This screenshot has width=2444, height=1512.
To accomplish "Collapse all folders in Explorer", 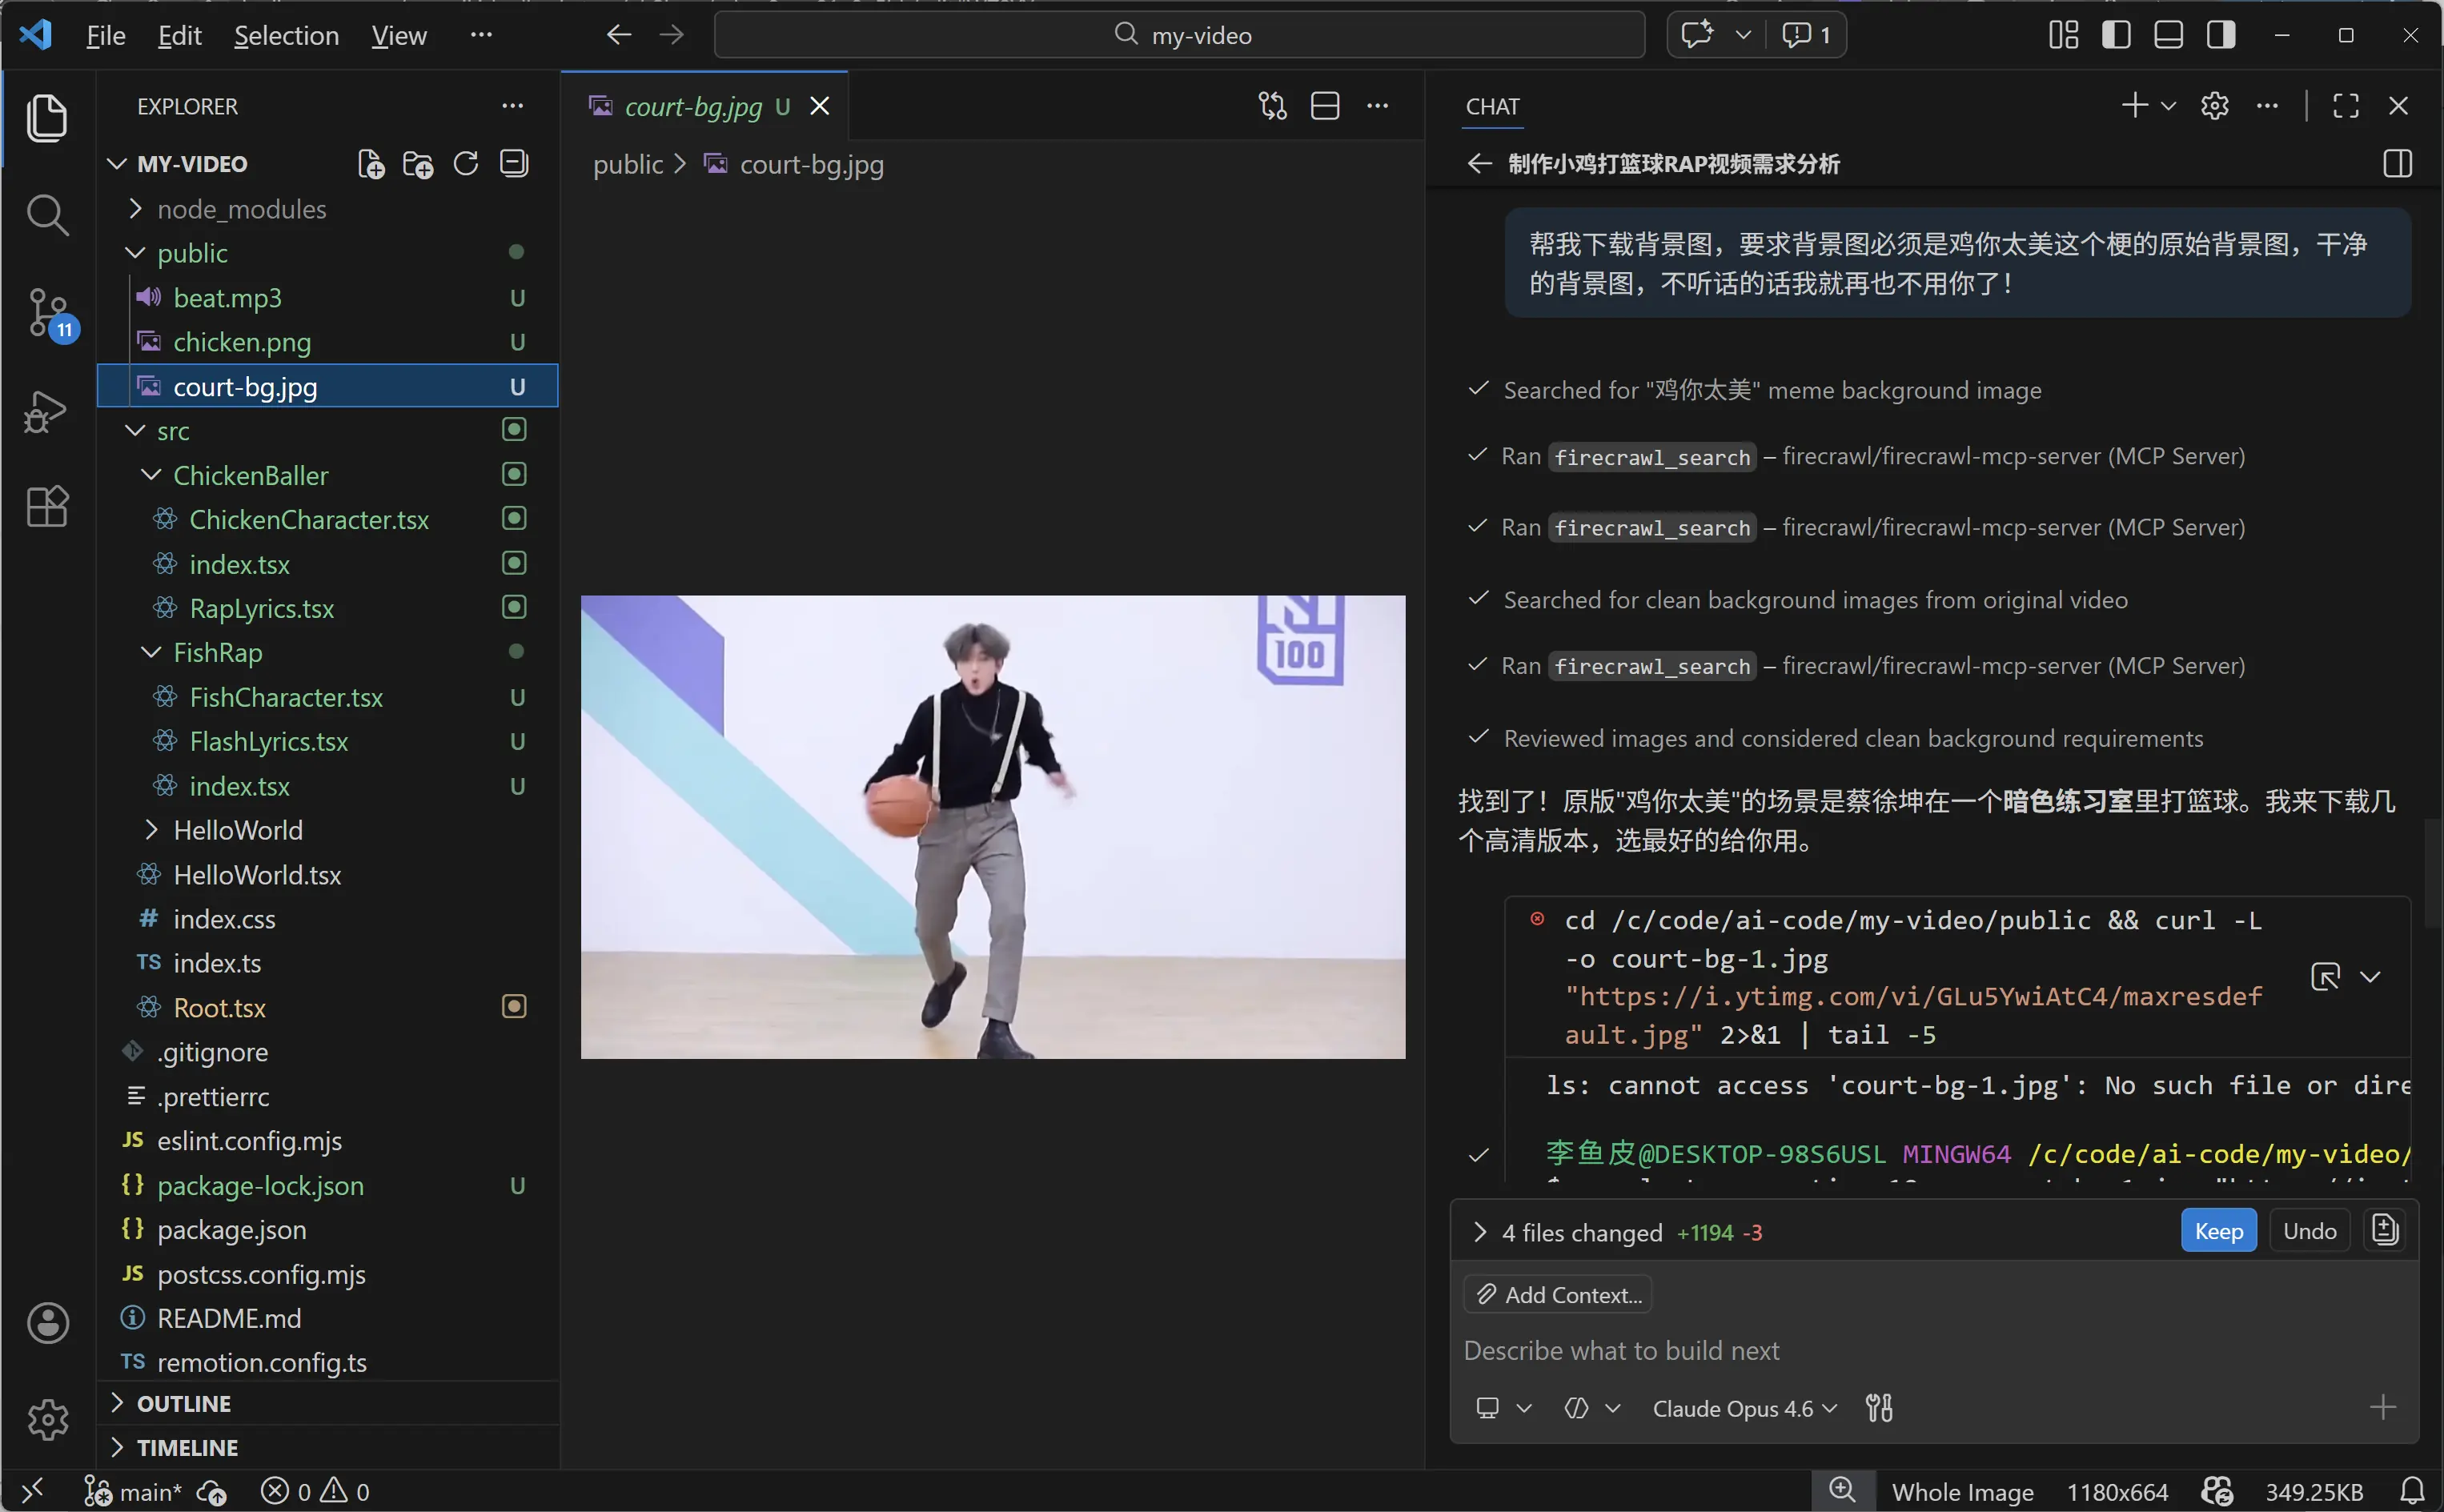I will coord(514,164).
